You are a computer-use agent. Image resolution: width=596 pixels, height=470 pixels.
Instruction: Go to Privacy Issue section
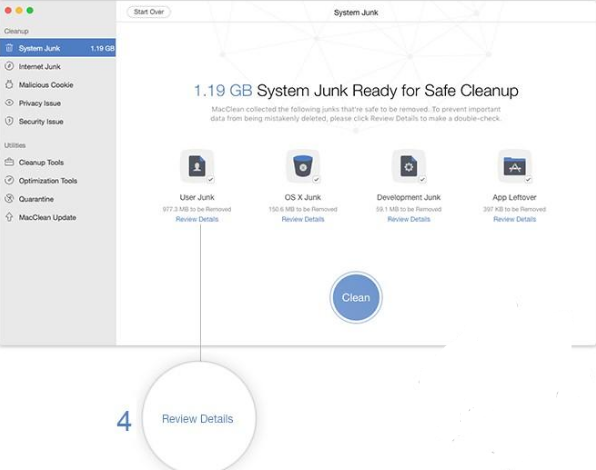58,103
